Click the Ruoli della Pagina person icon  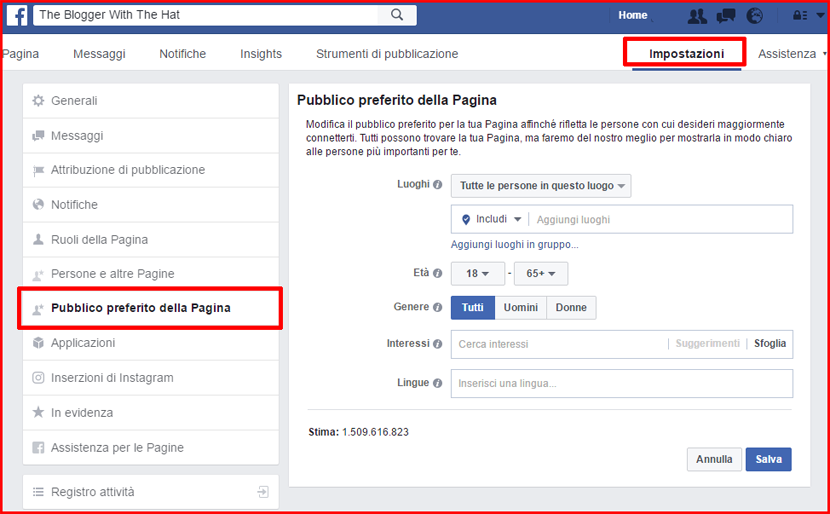(x=38, y=239)
